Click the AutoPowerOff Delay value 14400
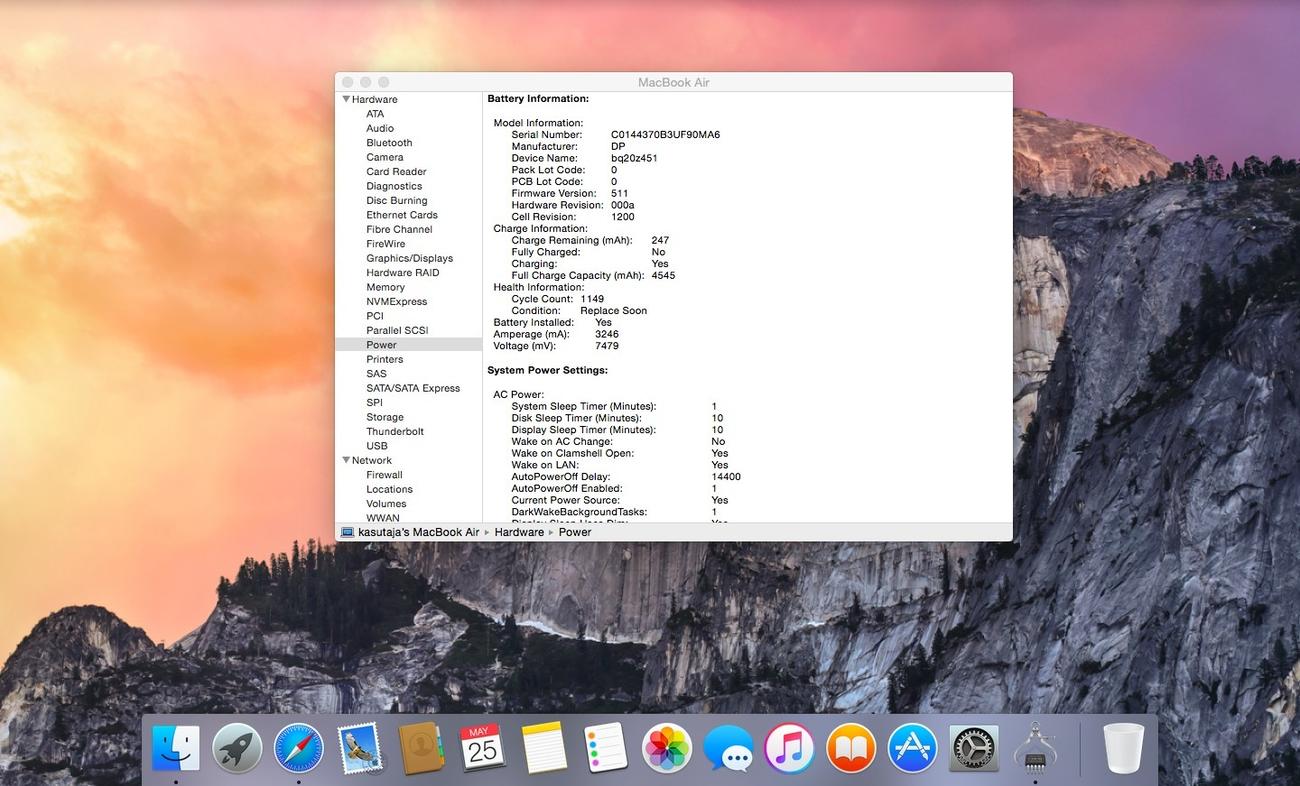The height and width of the screenshot is (786, 1300). tap(726, 477)
